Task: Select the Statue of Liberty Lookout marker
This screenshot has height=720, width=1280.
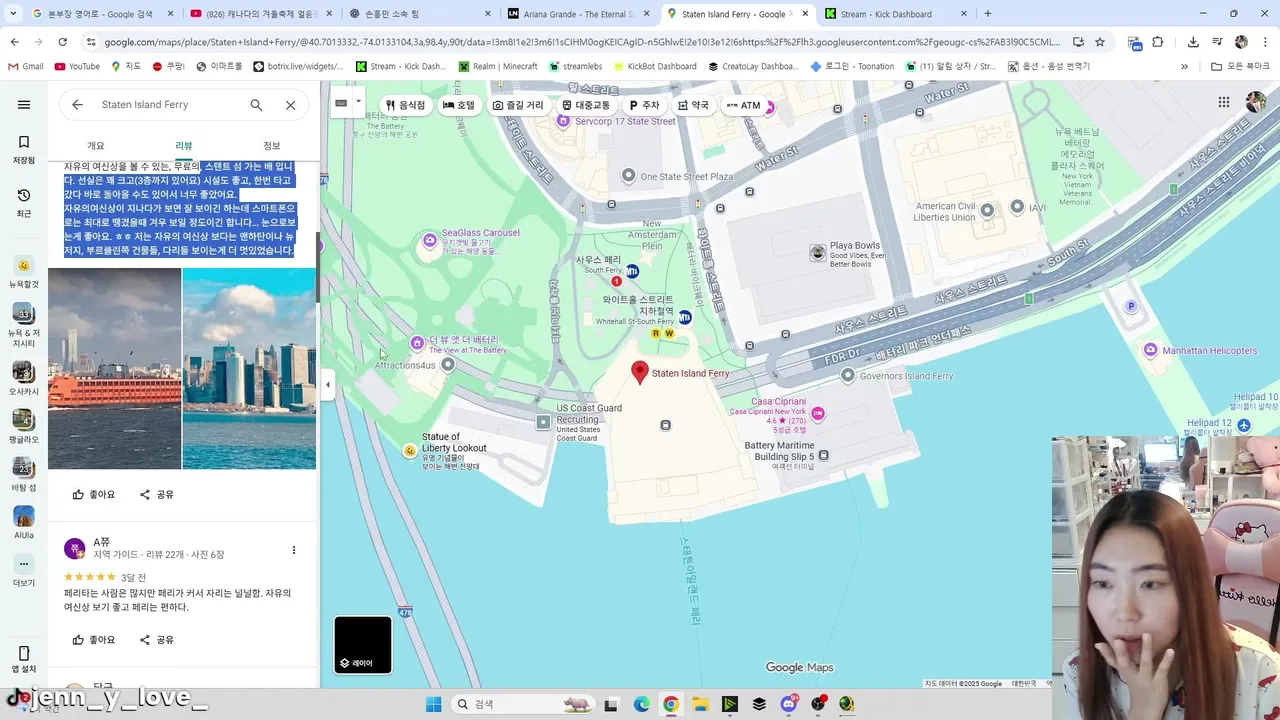Action: click(409, 451)
